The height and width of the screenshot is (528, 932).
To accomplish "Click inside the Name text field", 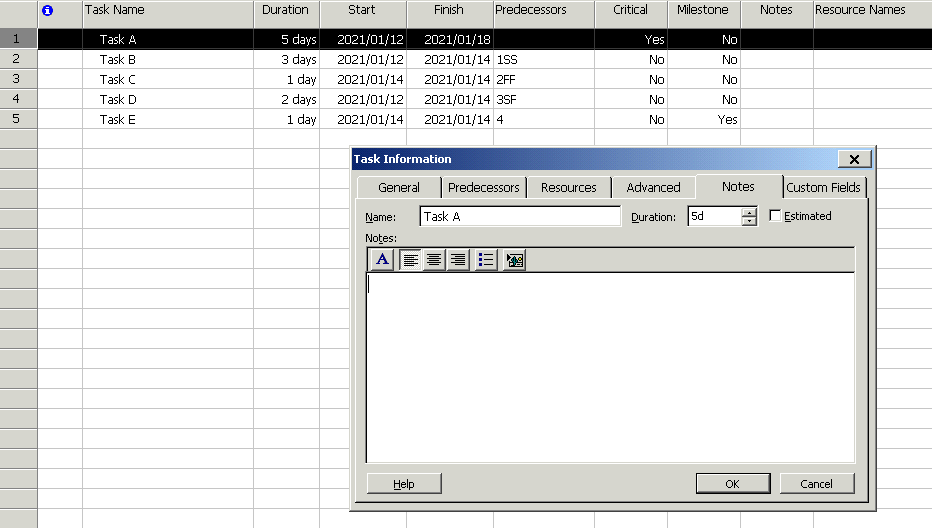I will (520, 216).
